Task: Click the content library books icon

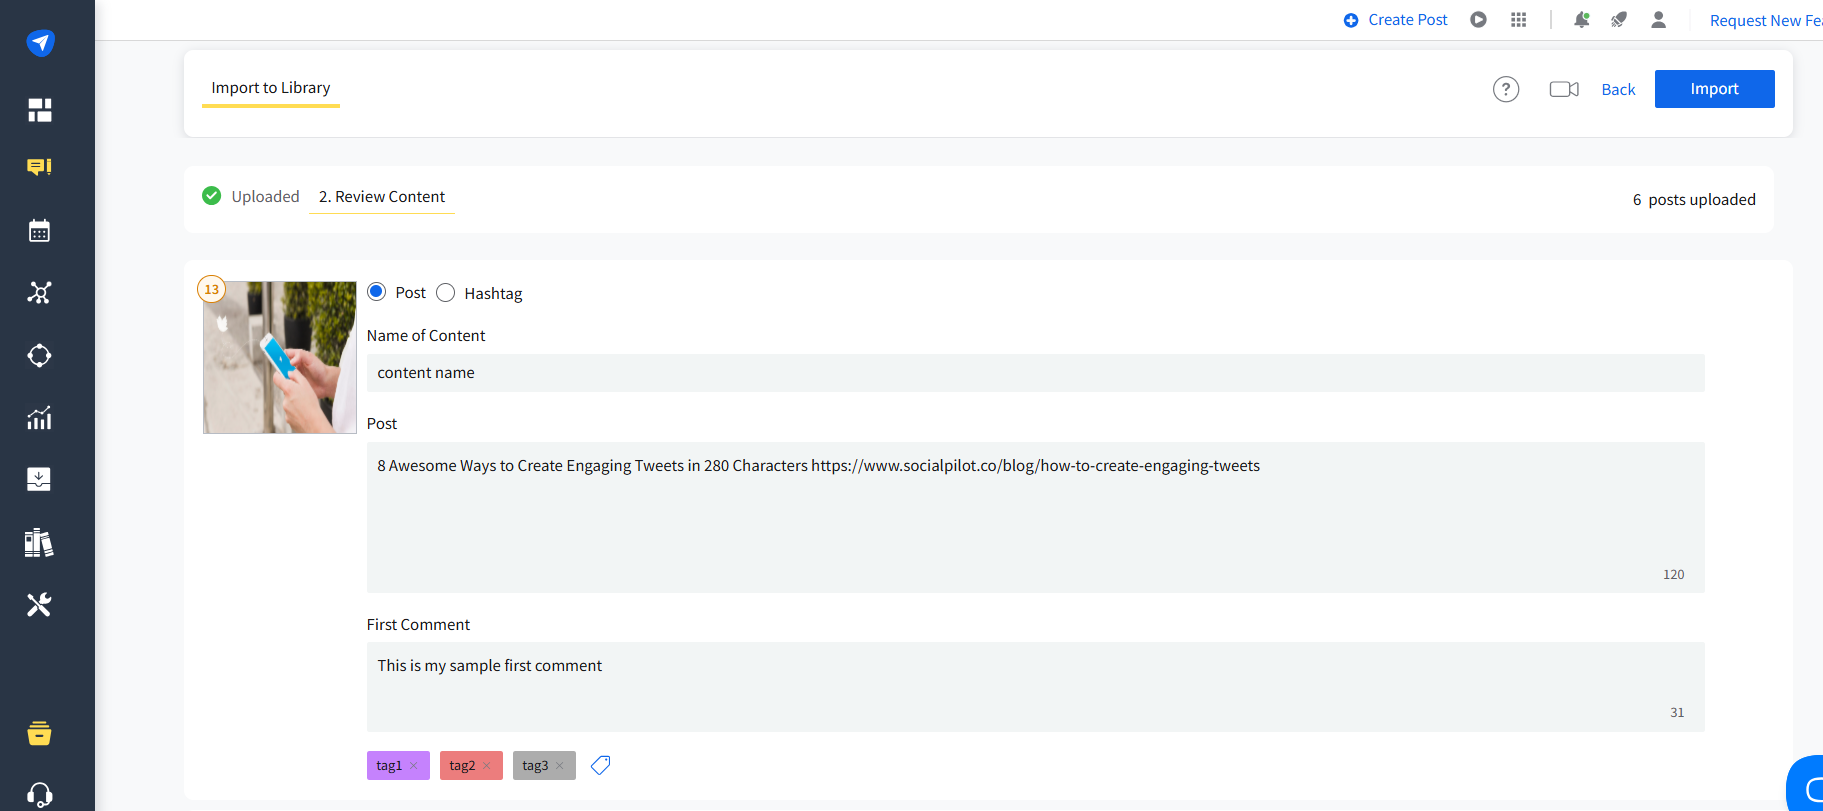Action: (39, 542)
